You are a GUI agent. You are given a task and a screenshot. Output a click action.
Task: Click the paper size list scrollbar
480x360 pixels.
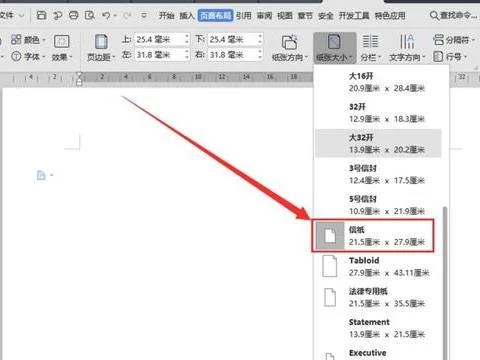tap(445, 283)
